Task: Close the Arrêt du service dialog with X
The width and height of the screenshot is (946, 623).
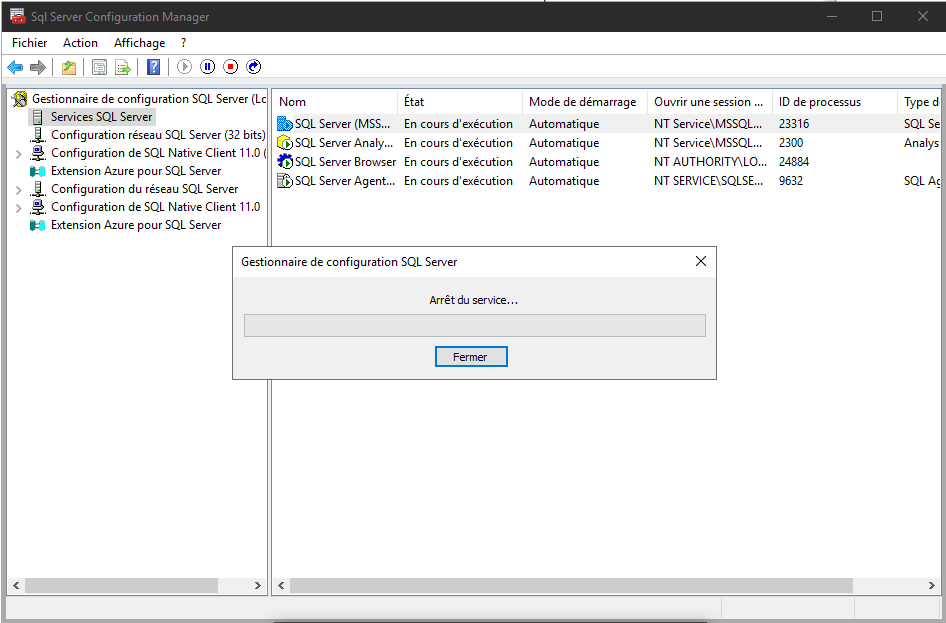Action: coord(700,261)
